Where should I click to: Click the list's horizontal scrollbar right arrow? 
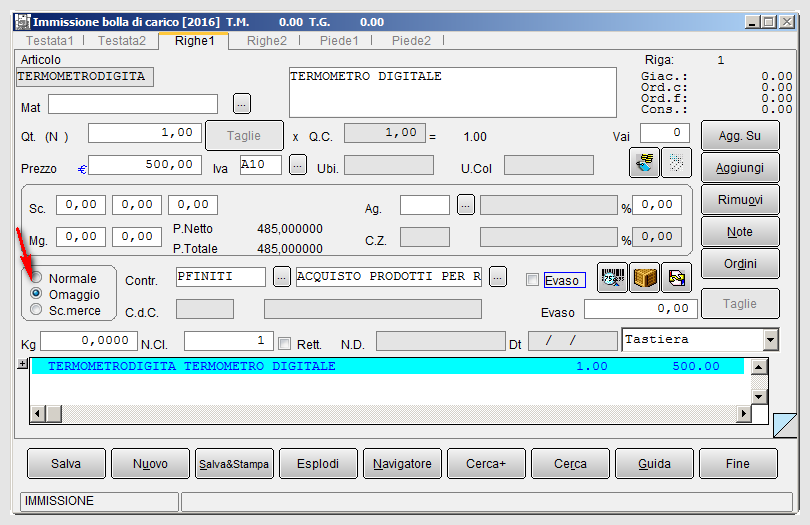click(x=743, y=413)
